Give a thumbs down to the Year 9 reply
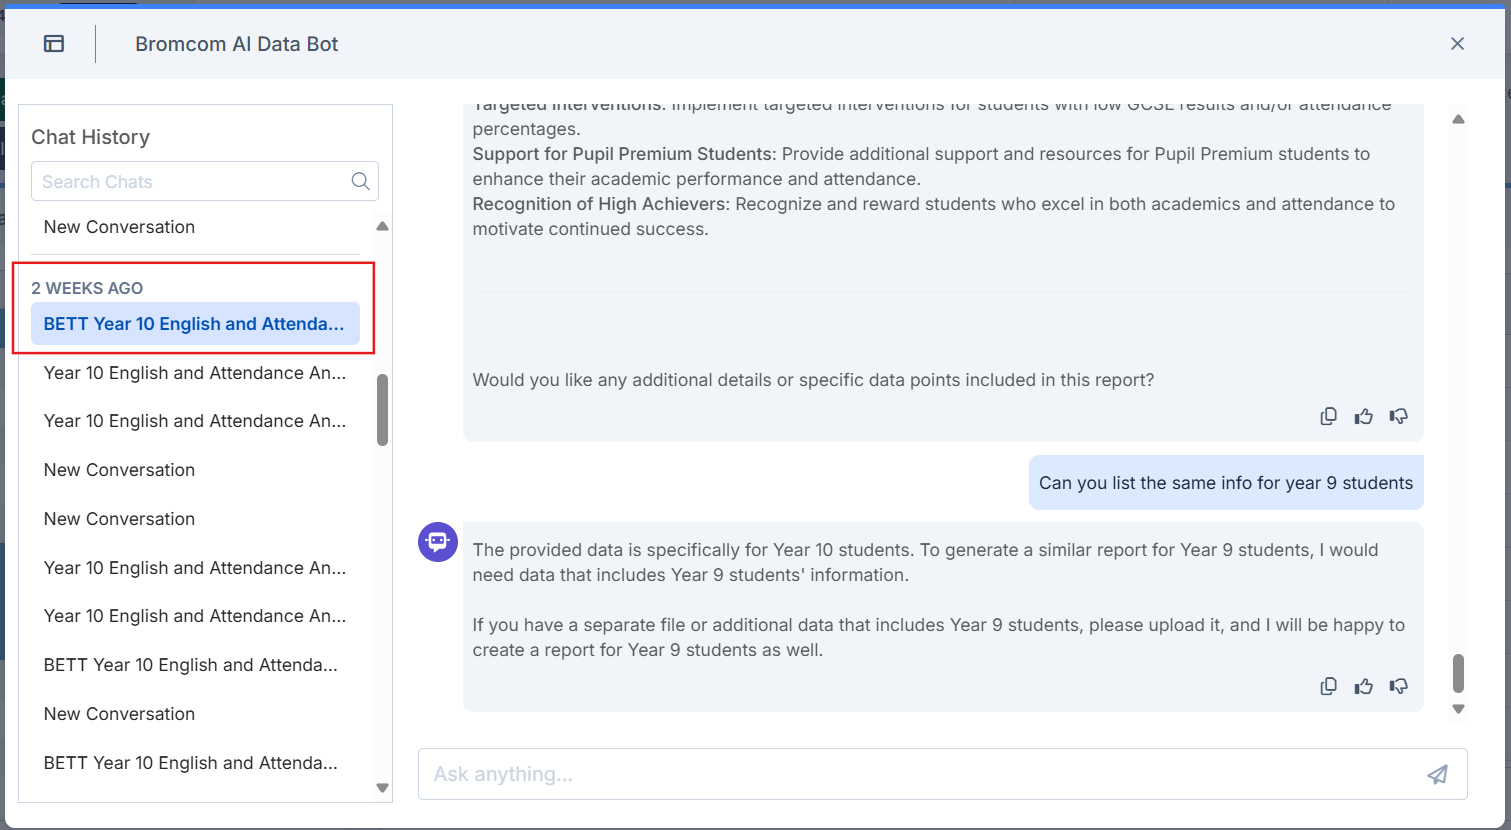The image size is (1511, 830). point(1398,686)
